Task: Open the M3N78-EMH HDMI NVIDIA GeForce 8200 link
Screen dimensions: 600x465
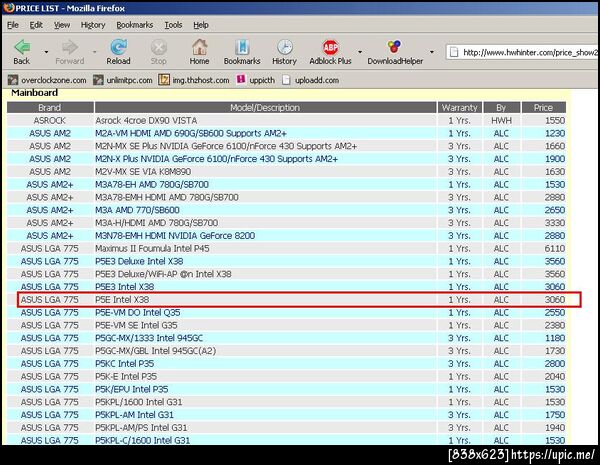Action: click(175, 236)
